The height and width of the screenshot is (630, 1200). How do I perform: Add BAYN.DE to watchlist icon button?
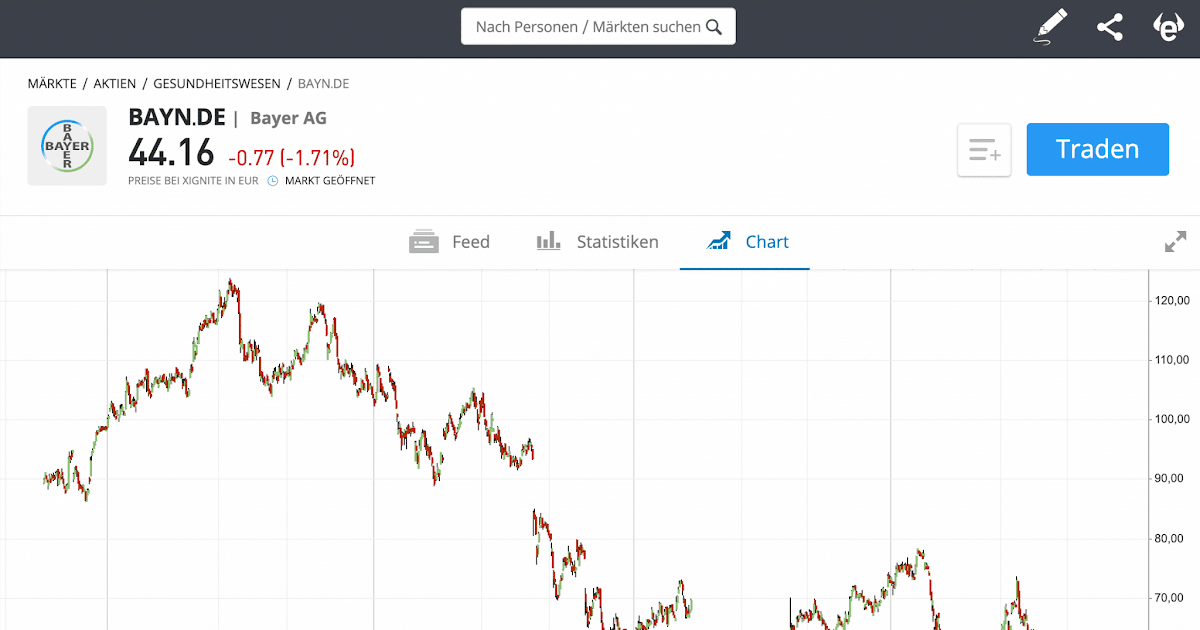tap(984, 150)
